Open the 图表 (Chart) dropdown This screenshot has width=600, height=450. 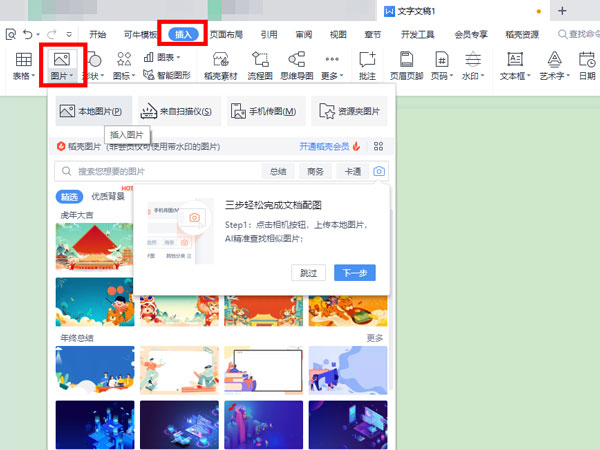(162, 57)
